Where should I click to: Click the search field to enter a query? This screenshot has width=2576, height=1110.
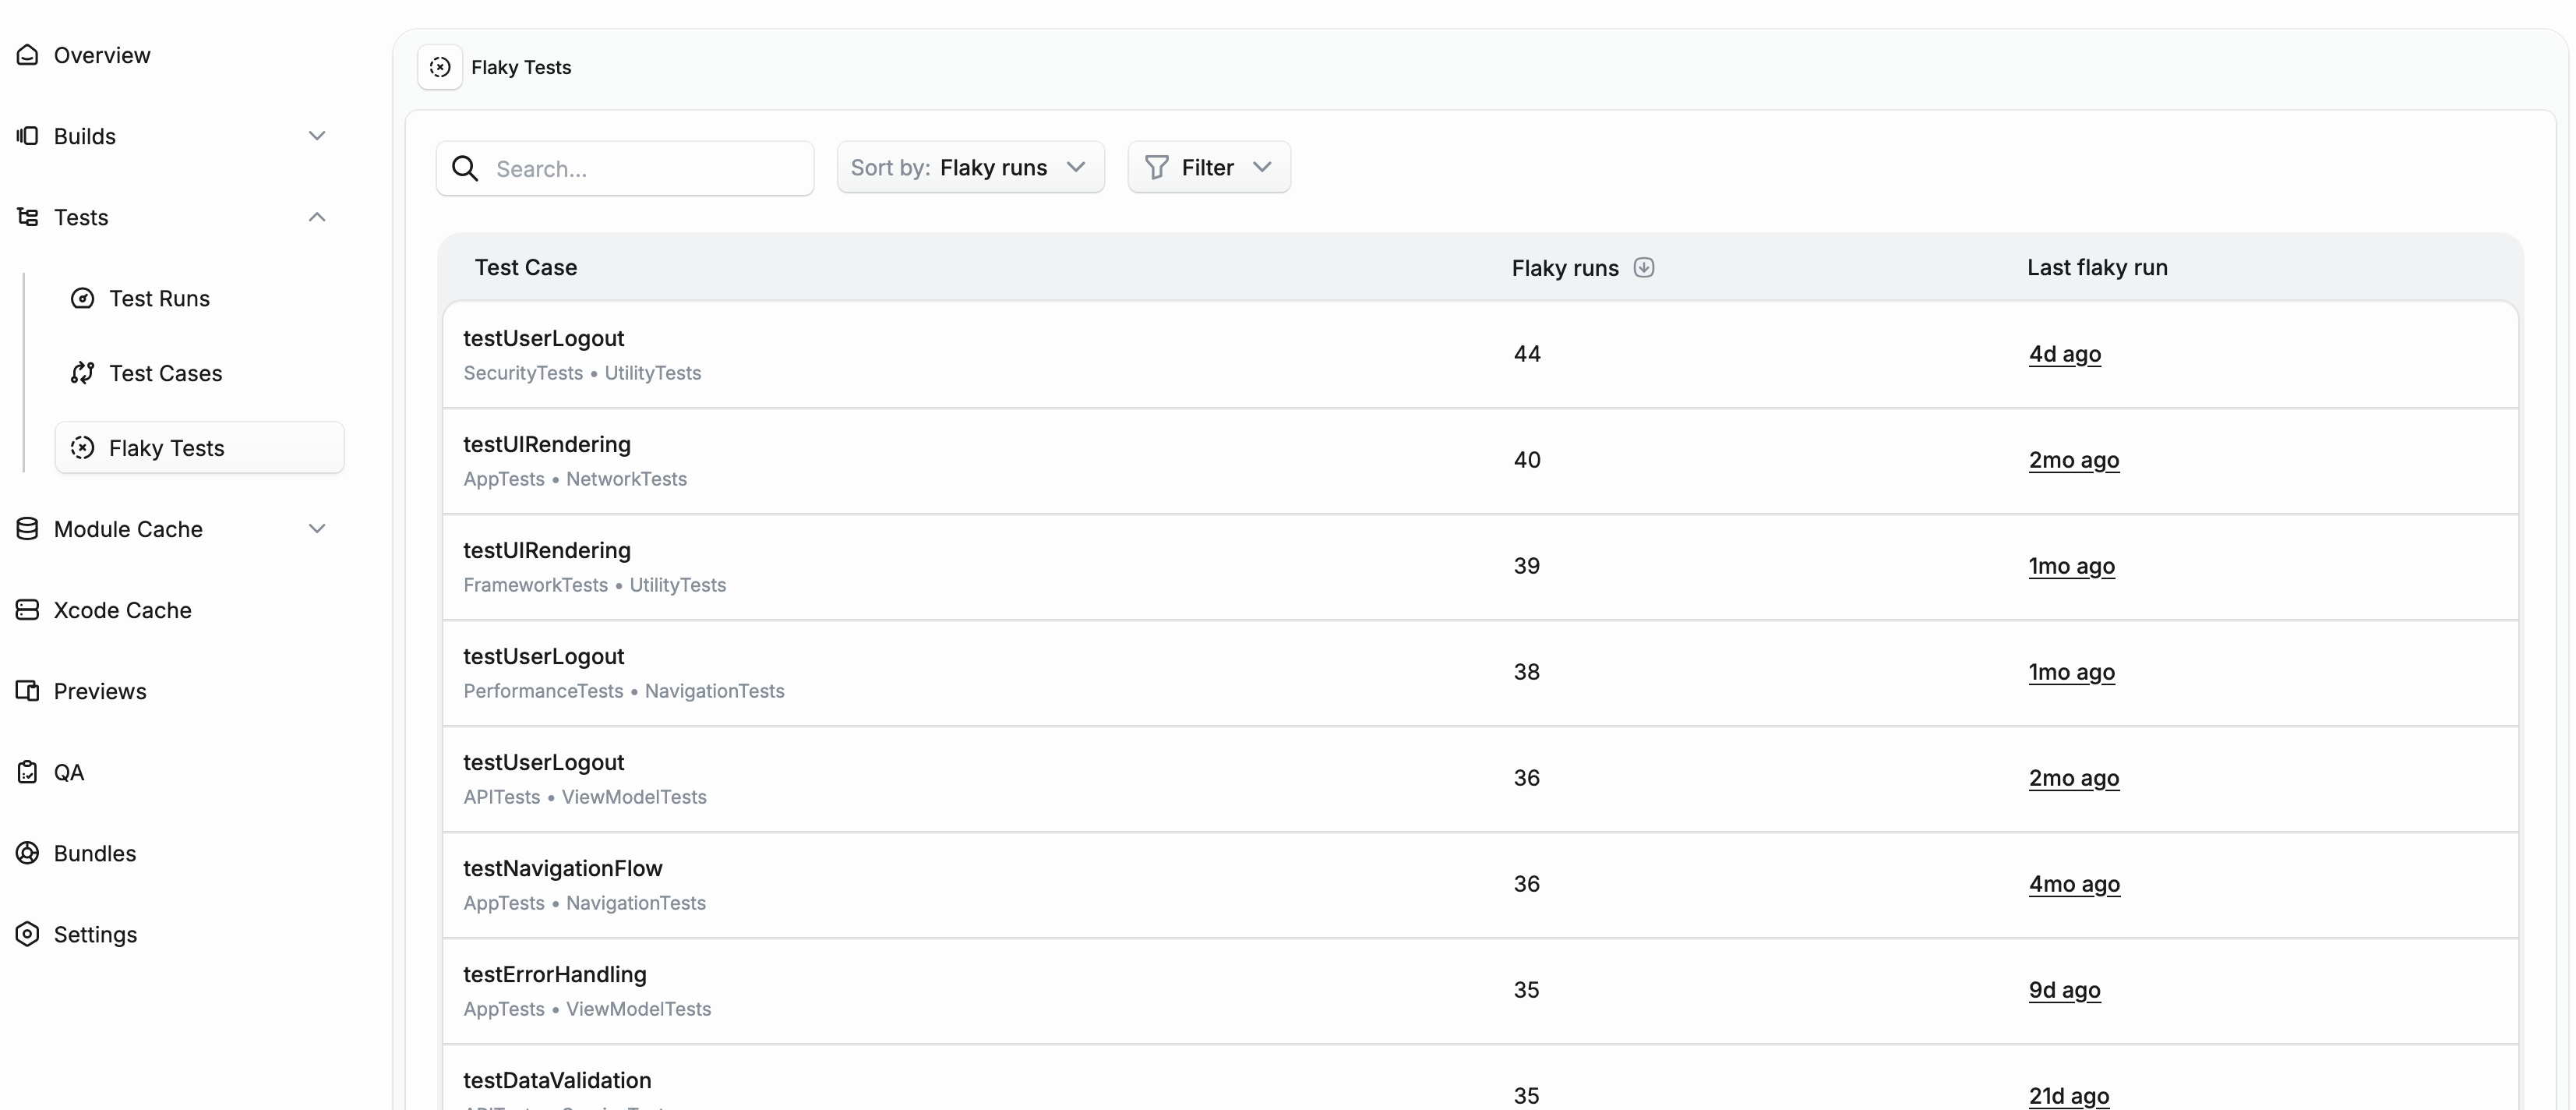(x=624, y=168)
